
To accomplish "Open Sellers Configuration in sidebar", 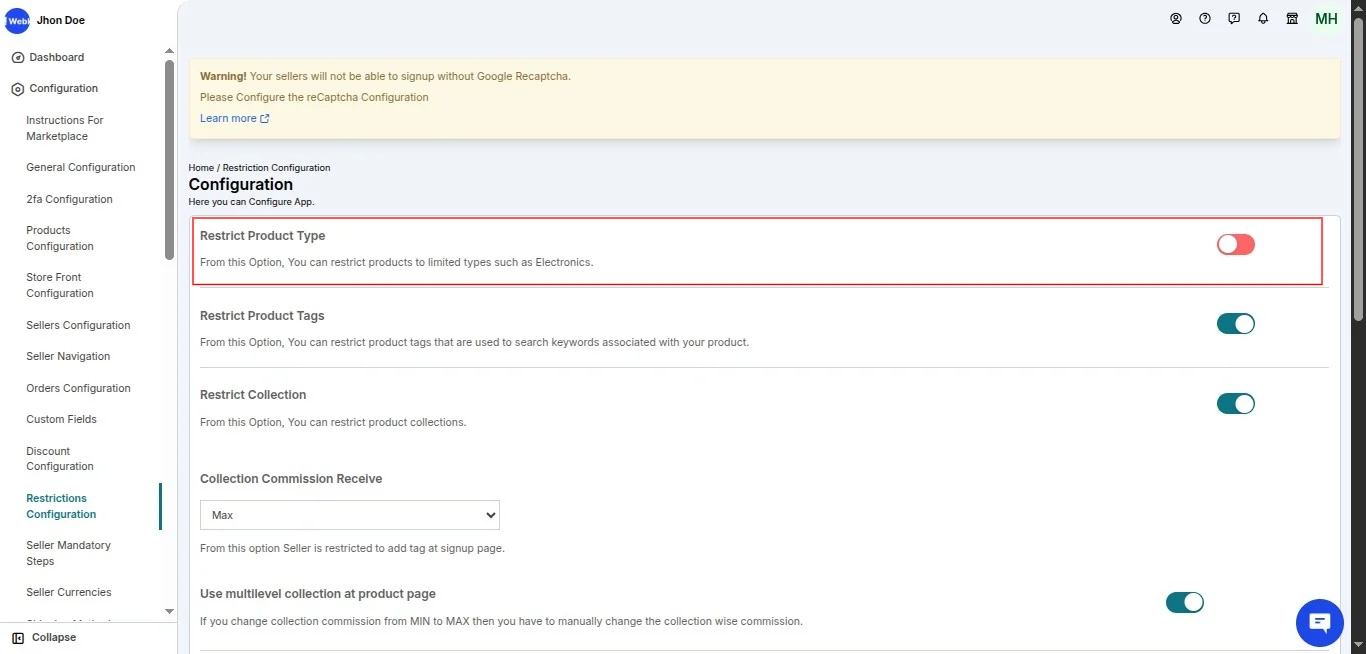I will (x=78, y=325).
